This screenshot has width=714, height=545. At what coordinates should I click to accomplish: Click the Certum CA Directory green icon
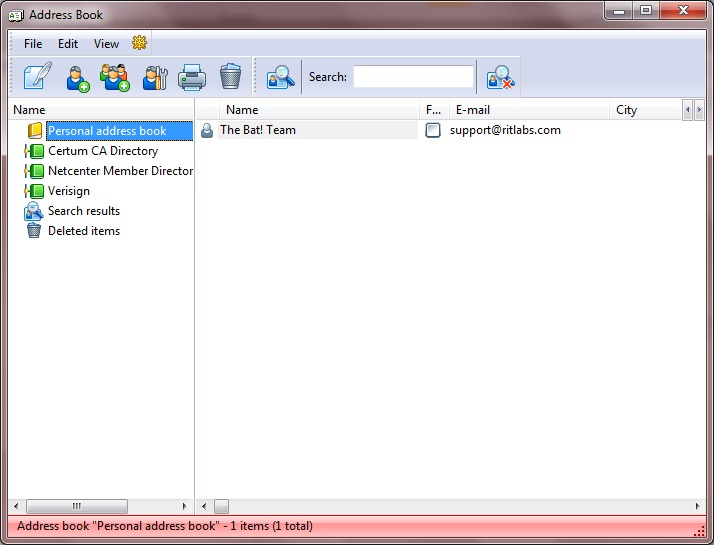pyautogui.click(x=34, y=151)
